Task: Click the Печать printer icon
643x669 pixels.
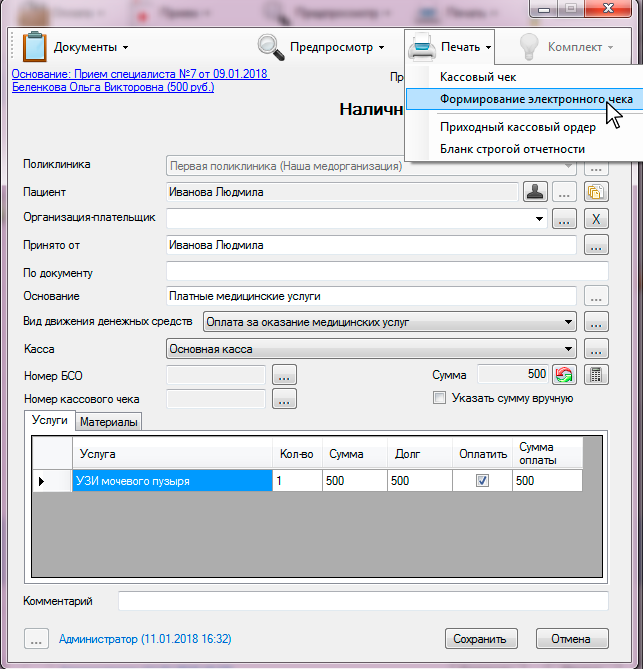Action: (x=422, y=47)
